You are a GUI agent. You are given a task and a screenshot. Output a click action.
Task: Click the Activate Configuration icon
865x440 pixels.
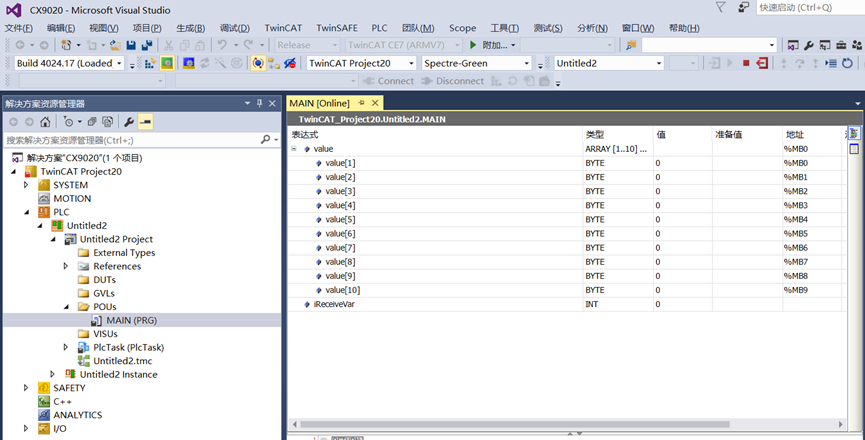[150, 63]
